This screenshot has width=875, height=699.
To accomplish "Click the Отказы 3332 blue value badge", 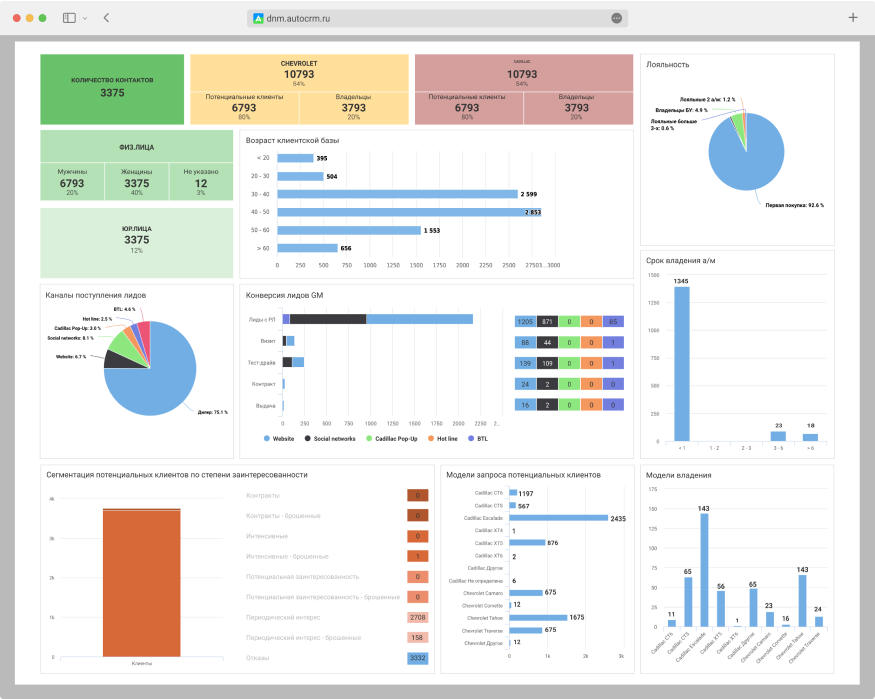I will (x=418, y=657).
